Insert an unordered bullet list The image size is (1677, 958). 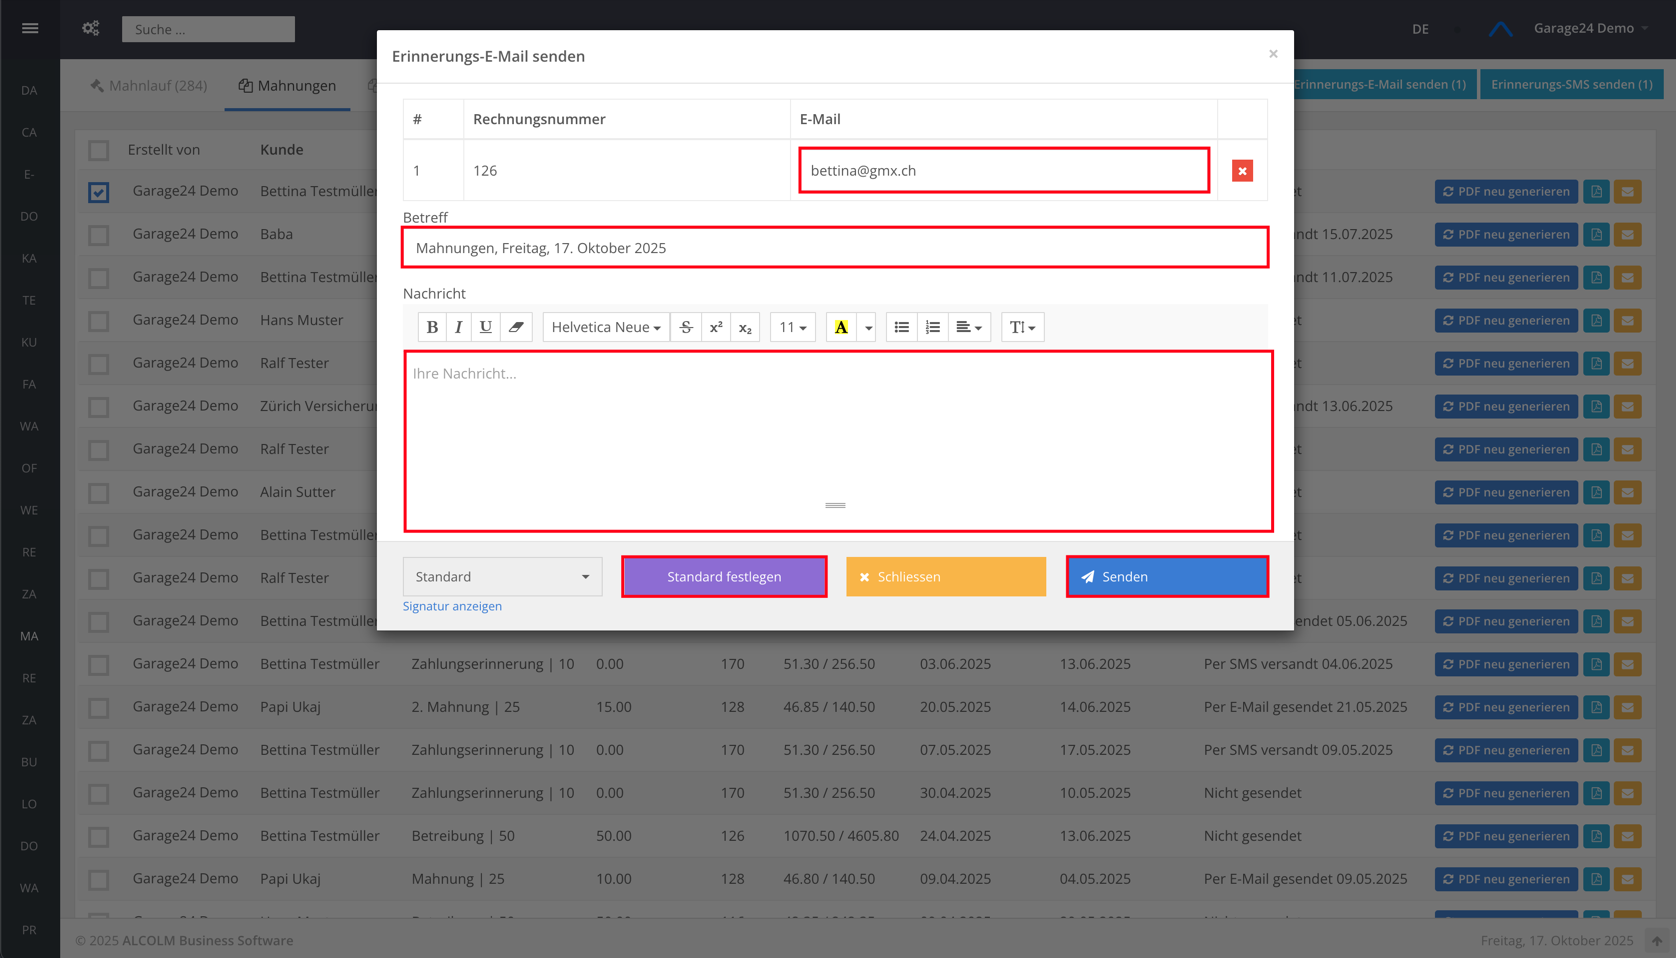(x=901, y=327)
